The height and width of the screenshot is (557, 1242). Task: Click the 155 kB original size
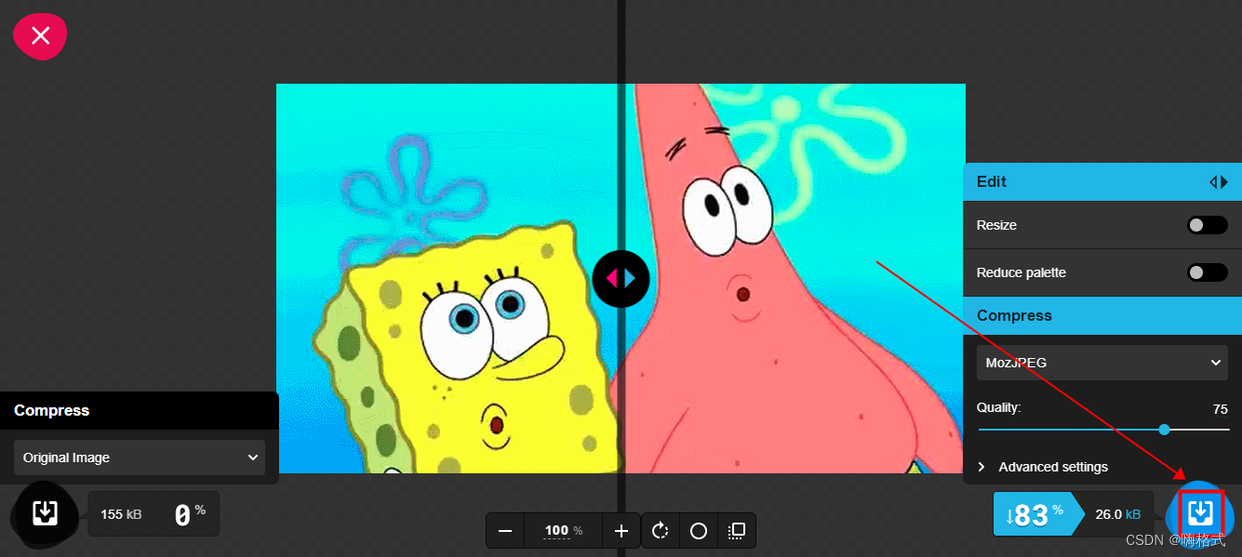pos(121,514)
